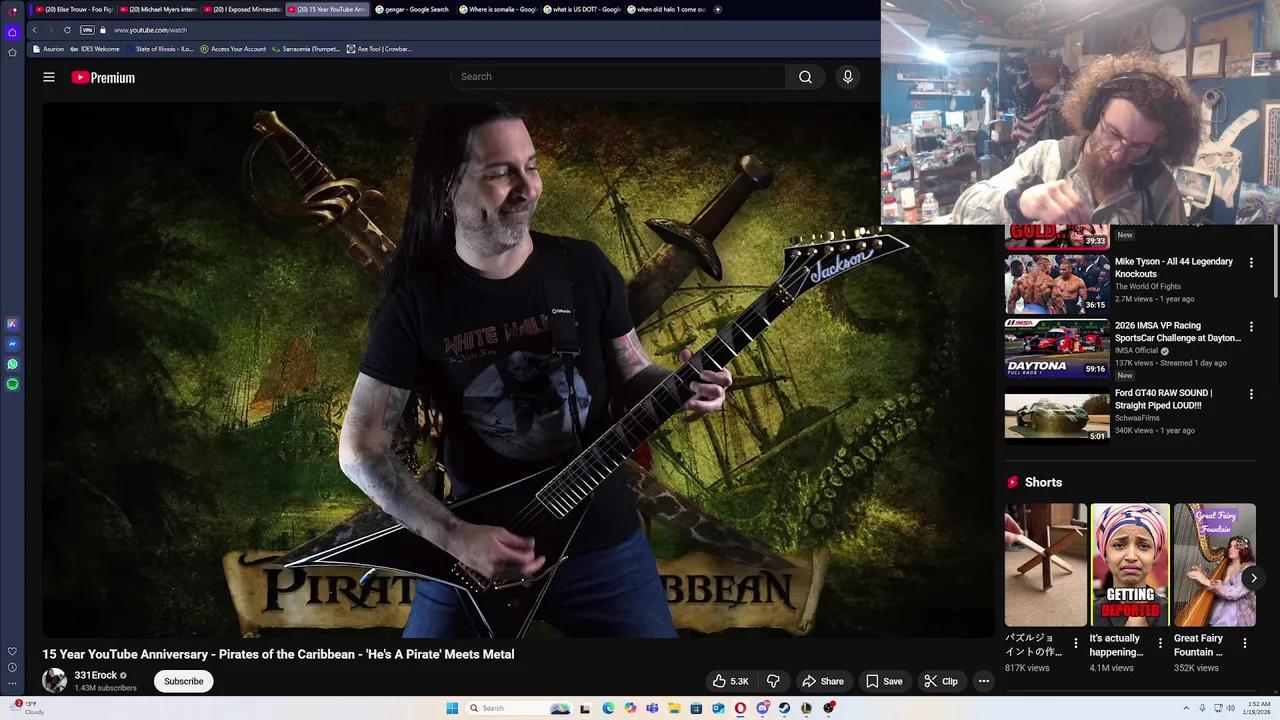Open Spotify in the Opera sidebar
The image size is (1280, 720).
(12, 384)
